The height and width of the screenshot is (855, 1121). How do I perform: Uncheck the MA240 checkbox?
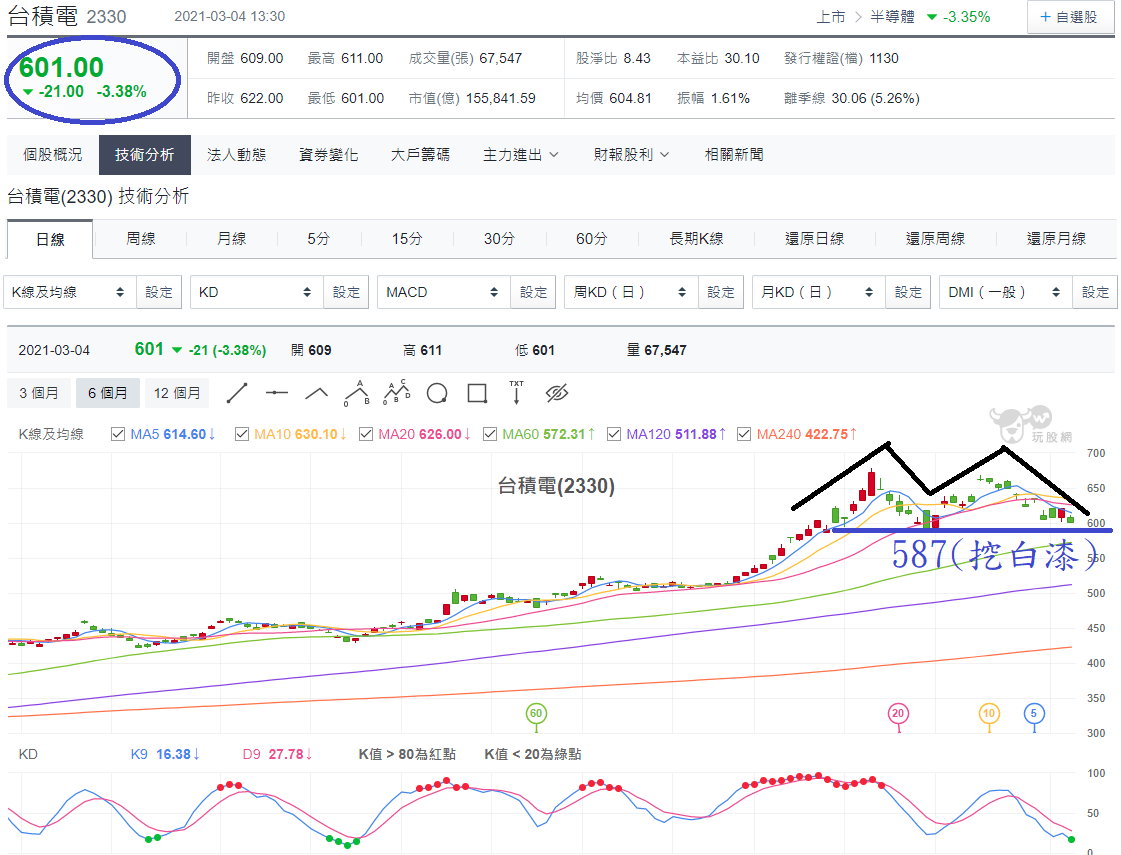[x=744, y=434]
